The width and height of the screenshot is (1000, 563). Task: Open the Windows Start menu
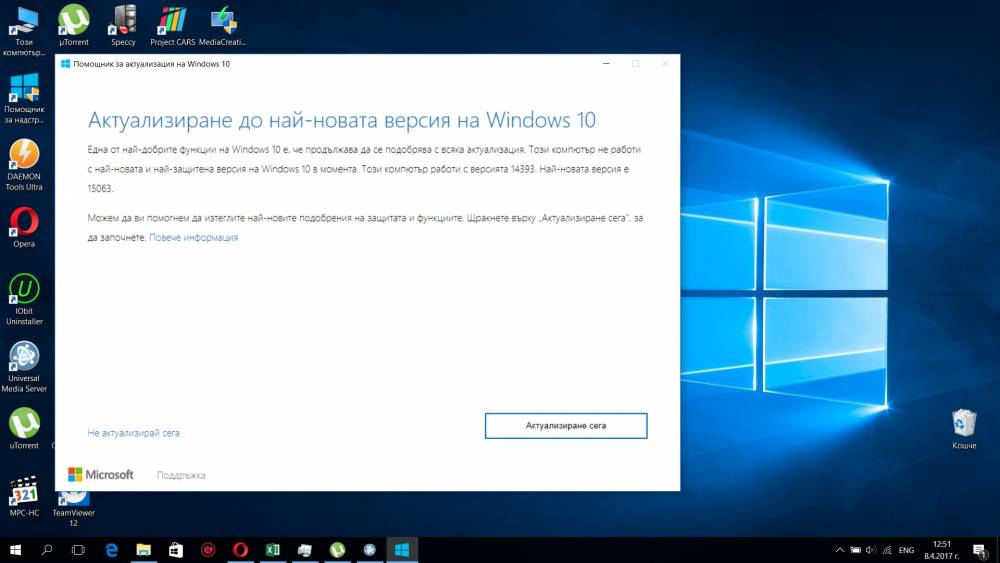(x=15, y=550)
